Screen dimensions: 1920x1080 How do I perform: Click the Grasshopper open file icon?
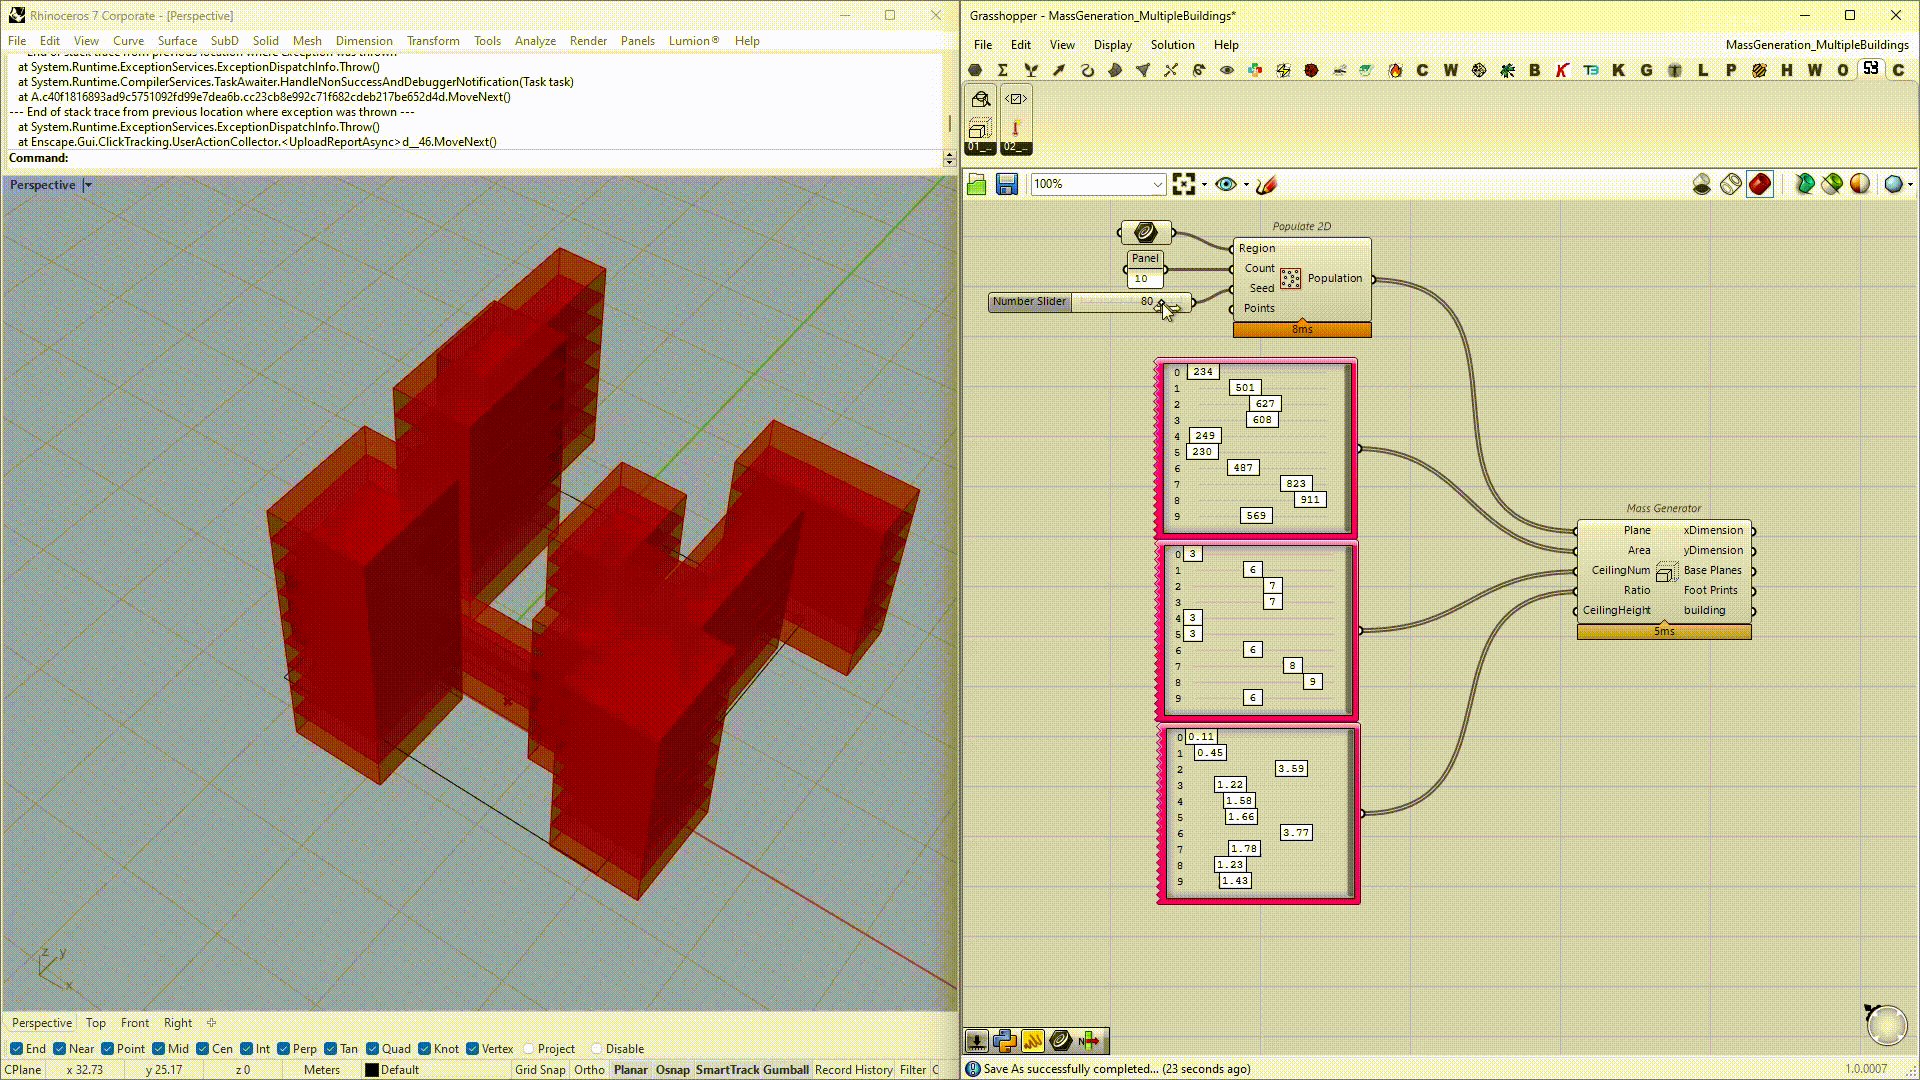(977, 184)
